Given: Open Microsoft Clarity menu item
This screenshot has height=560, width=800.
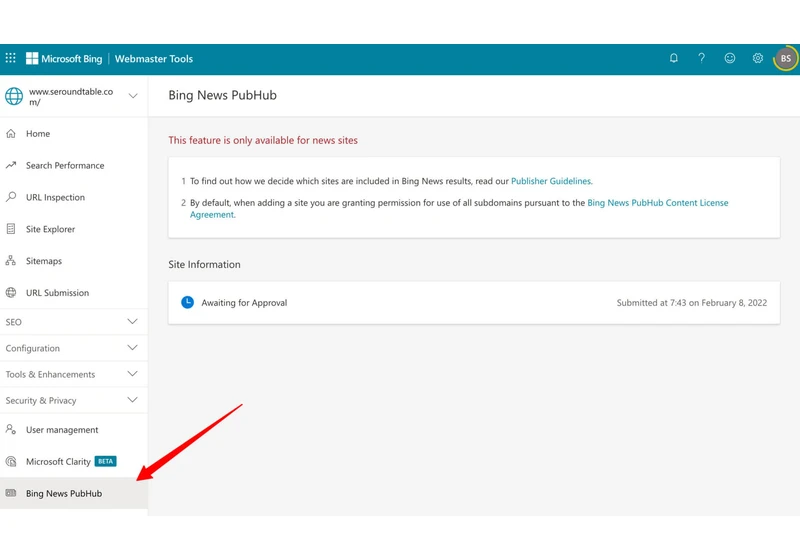Looking at the screenshot, I should [x=74, y=462].
